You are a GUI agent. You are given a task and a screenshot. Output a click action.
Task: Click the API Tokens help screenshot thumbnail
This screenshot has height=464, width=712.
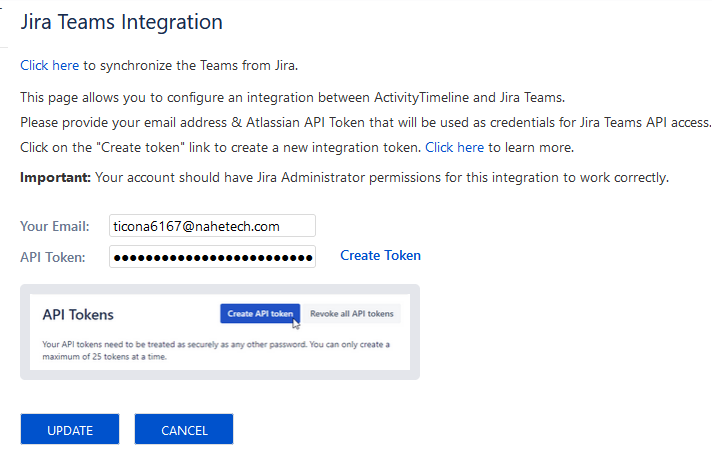pos(220,332)
